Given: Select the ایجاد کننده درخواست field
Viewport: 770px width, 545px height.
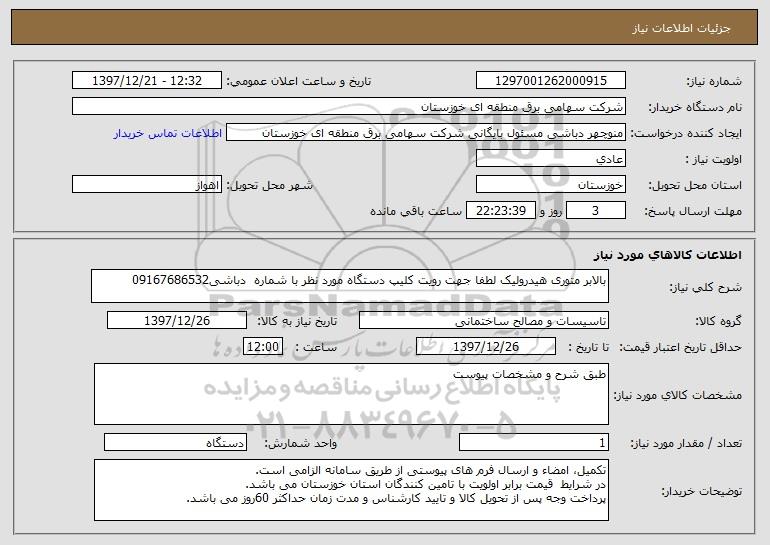Looking at the screenshot, I should [x=426, y=133].
